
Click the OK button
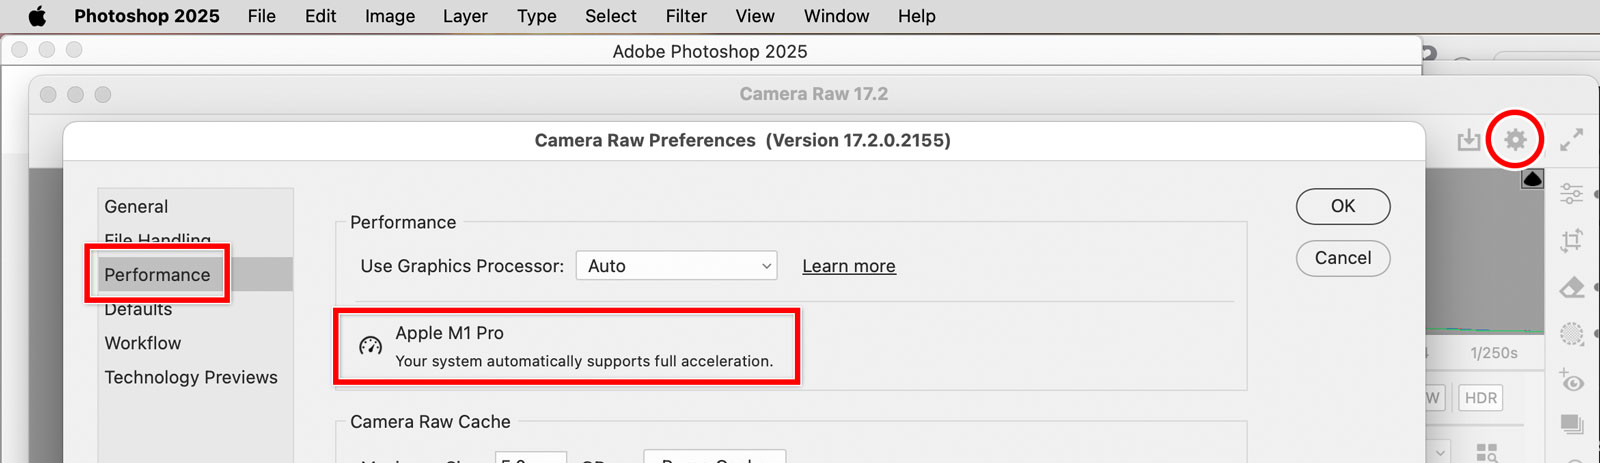pyautogui.click(x=1342, y=206)
